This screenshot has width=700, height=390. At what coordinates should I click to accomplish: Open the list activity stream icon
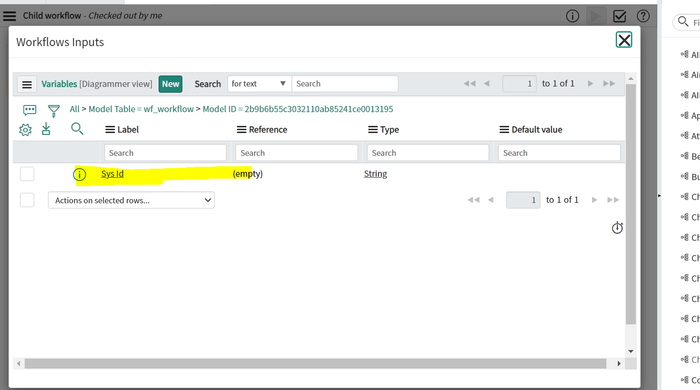coord(29,110)
